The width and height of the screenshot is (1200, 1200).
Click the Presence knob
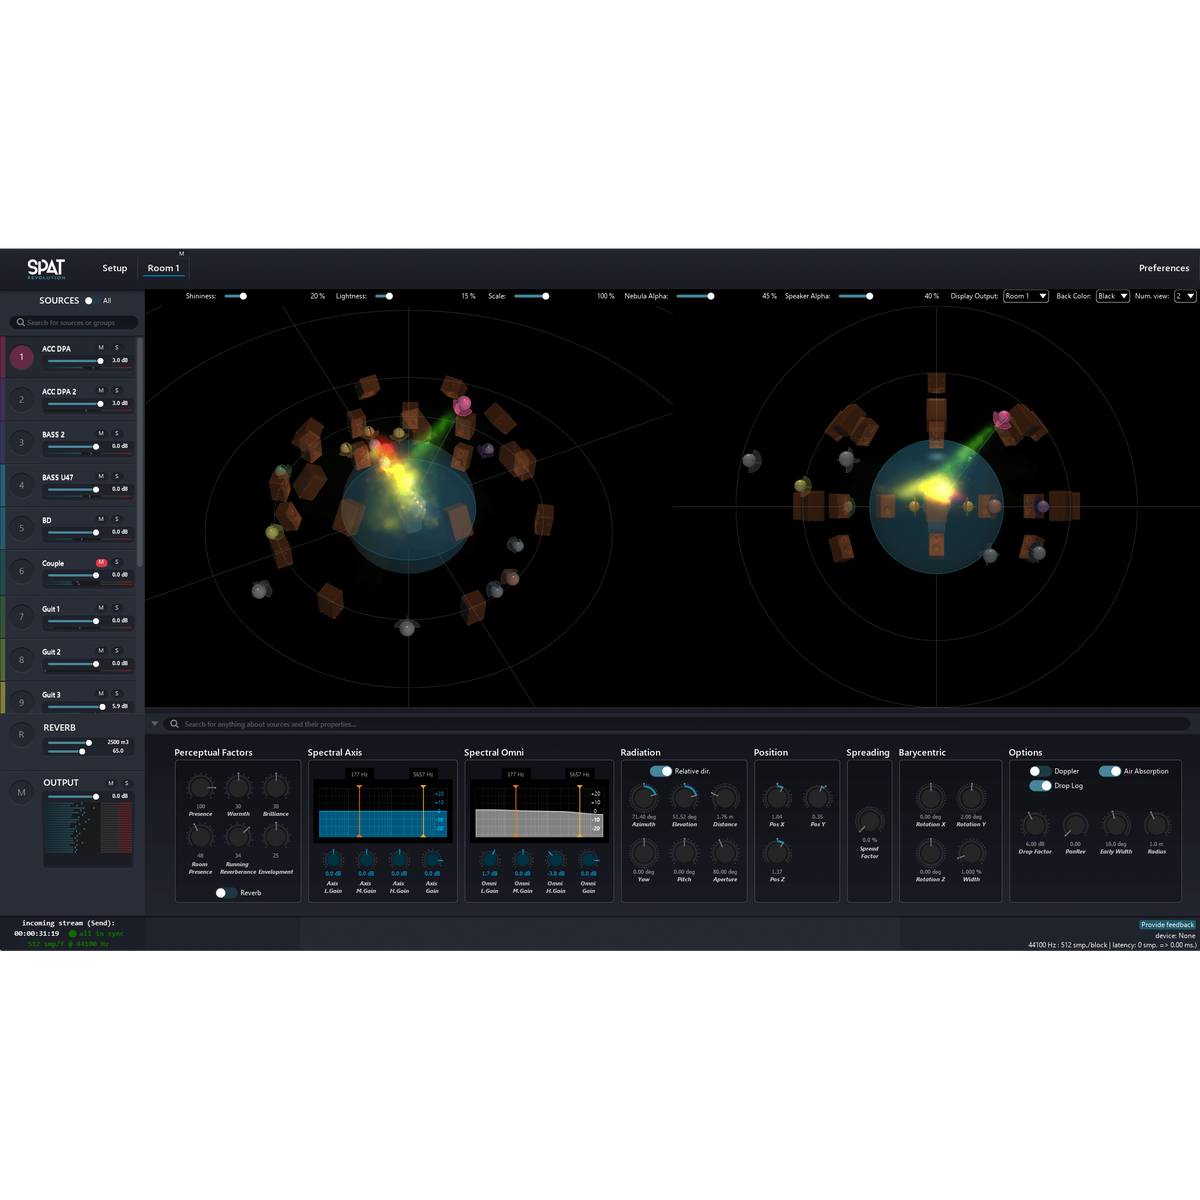tap(200, 787)
